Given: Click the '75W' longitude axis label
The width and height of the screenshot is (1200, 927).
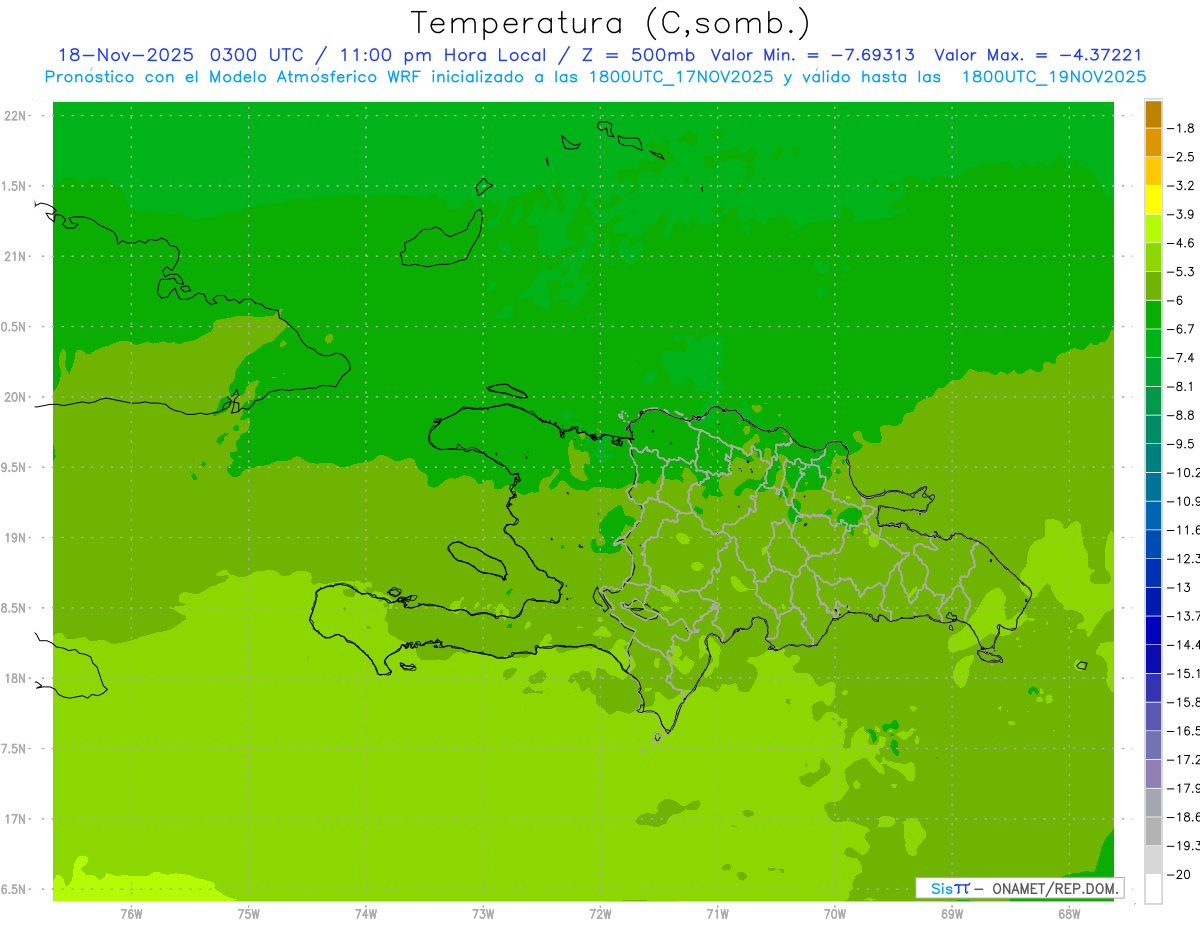Looking at the screenshot, I should [x=249, y=913].
